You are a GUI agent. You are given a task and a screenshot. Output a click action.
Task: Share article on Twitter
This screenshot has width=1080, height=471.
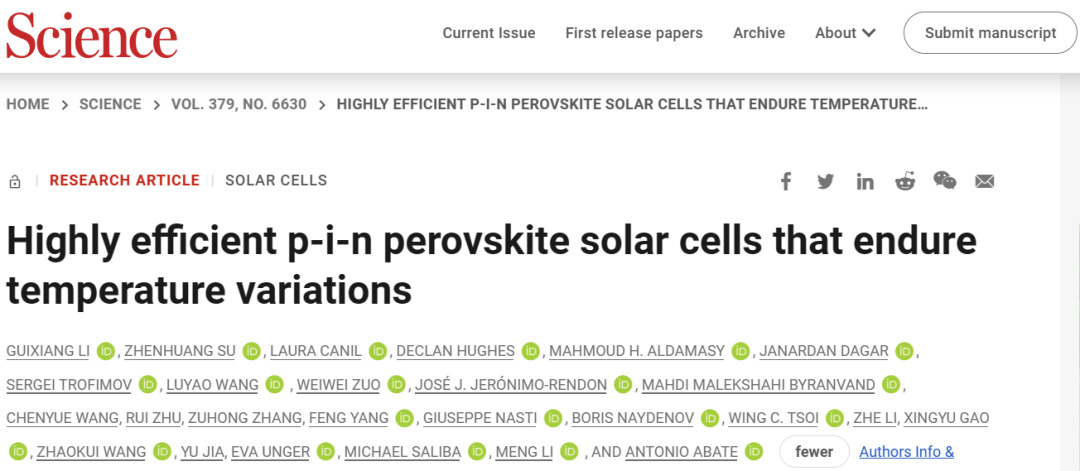coord(825,182)
